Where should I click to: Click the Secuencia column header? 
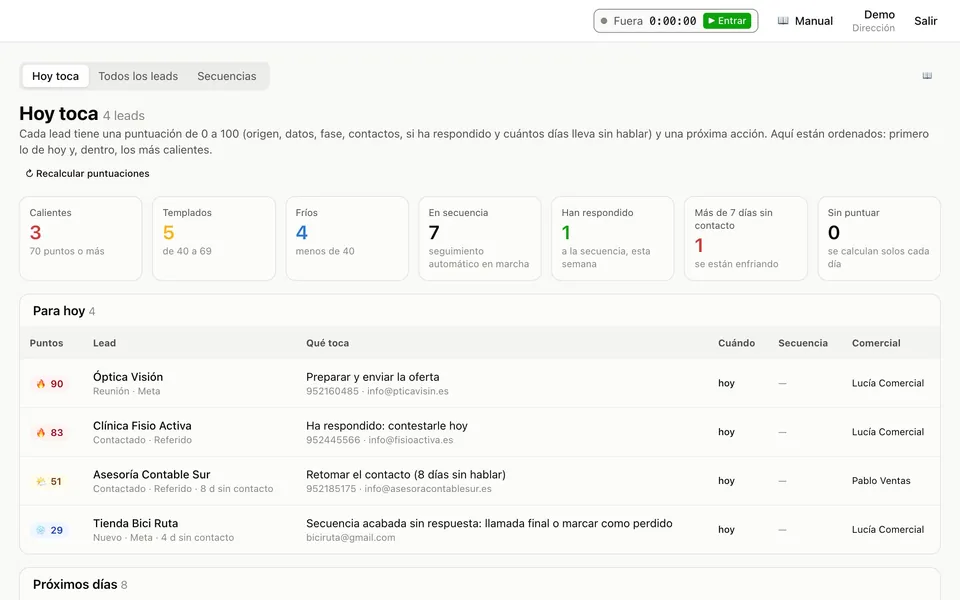[x=803, y=343]
